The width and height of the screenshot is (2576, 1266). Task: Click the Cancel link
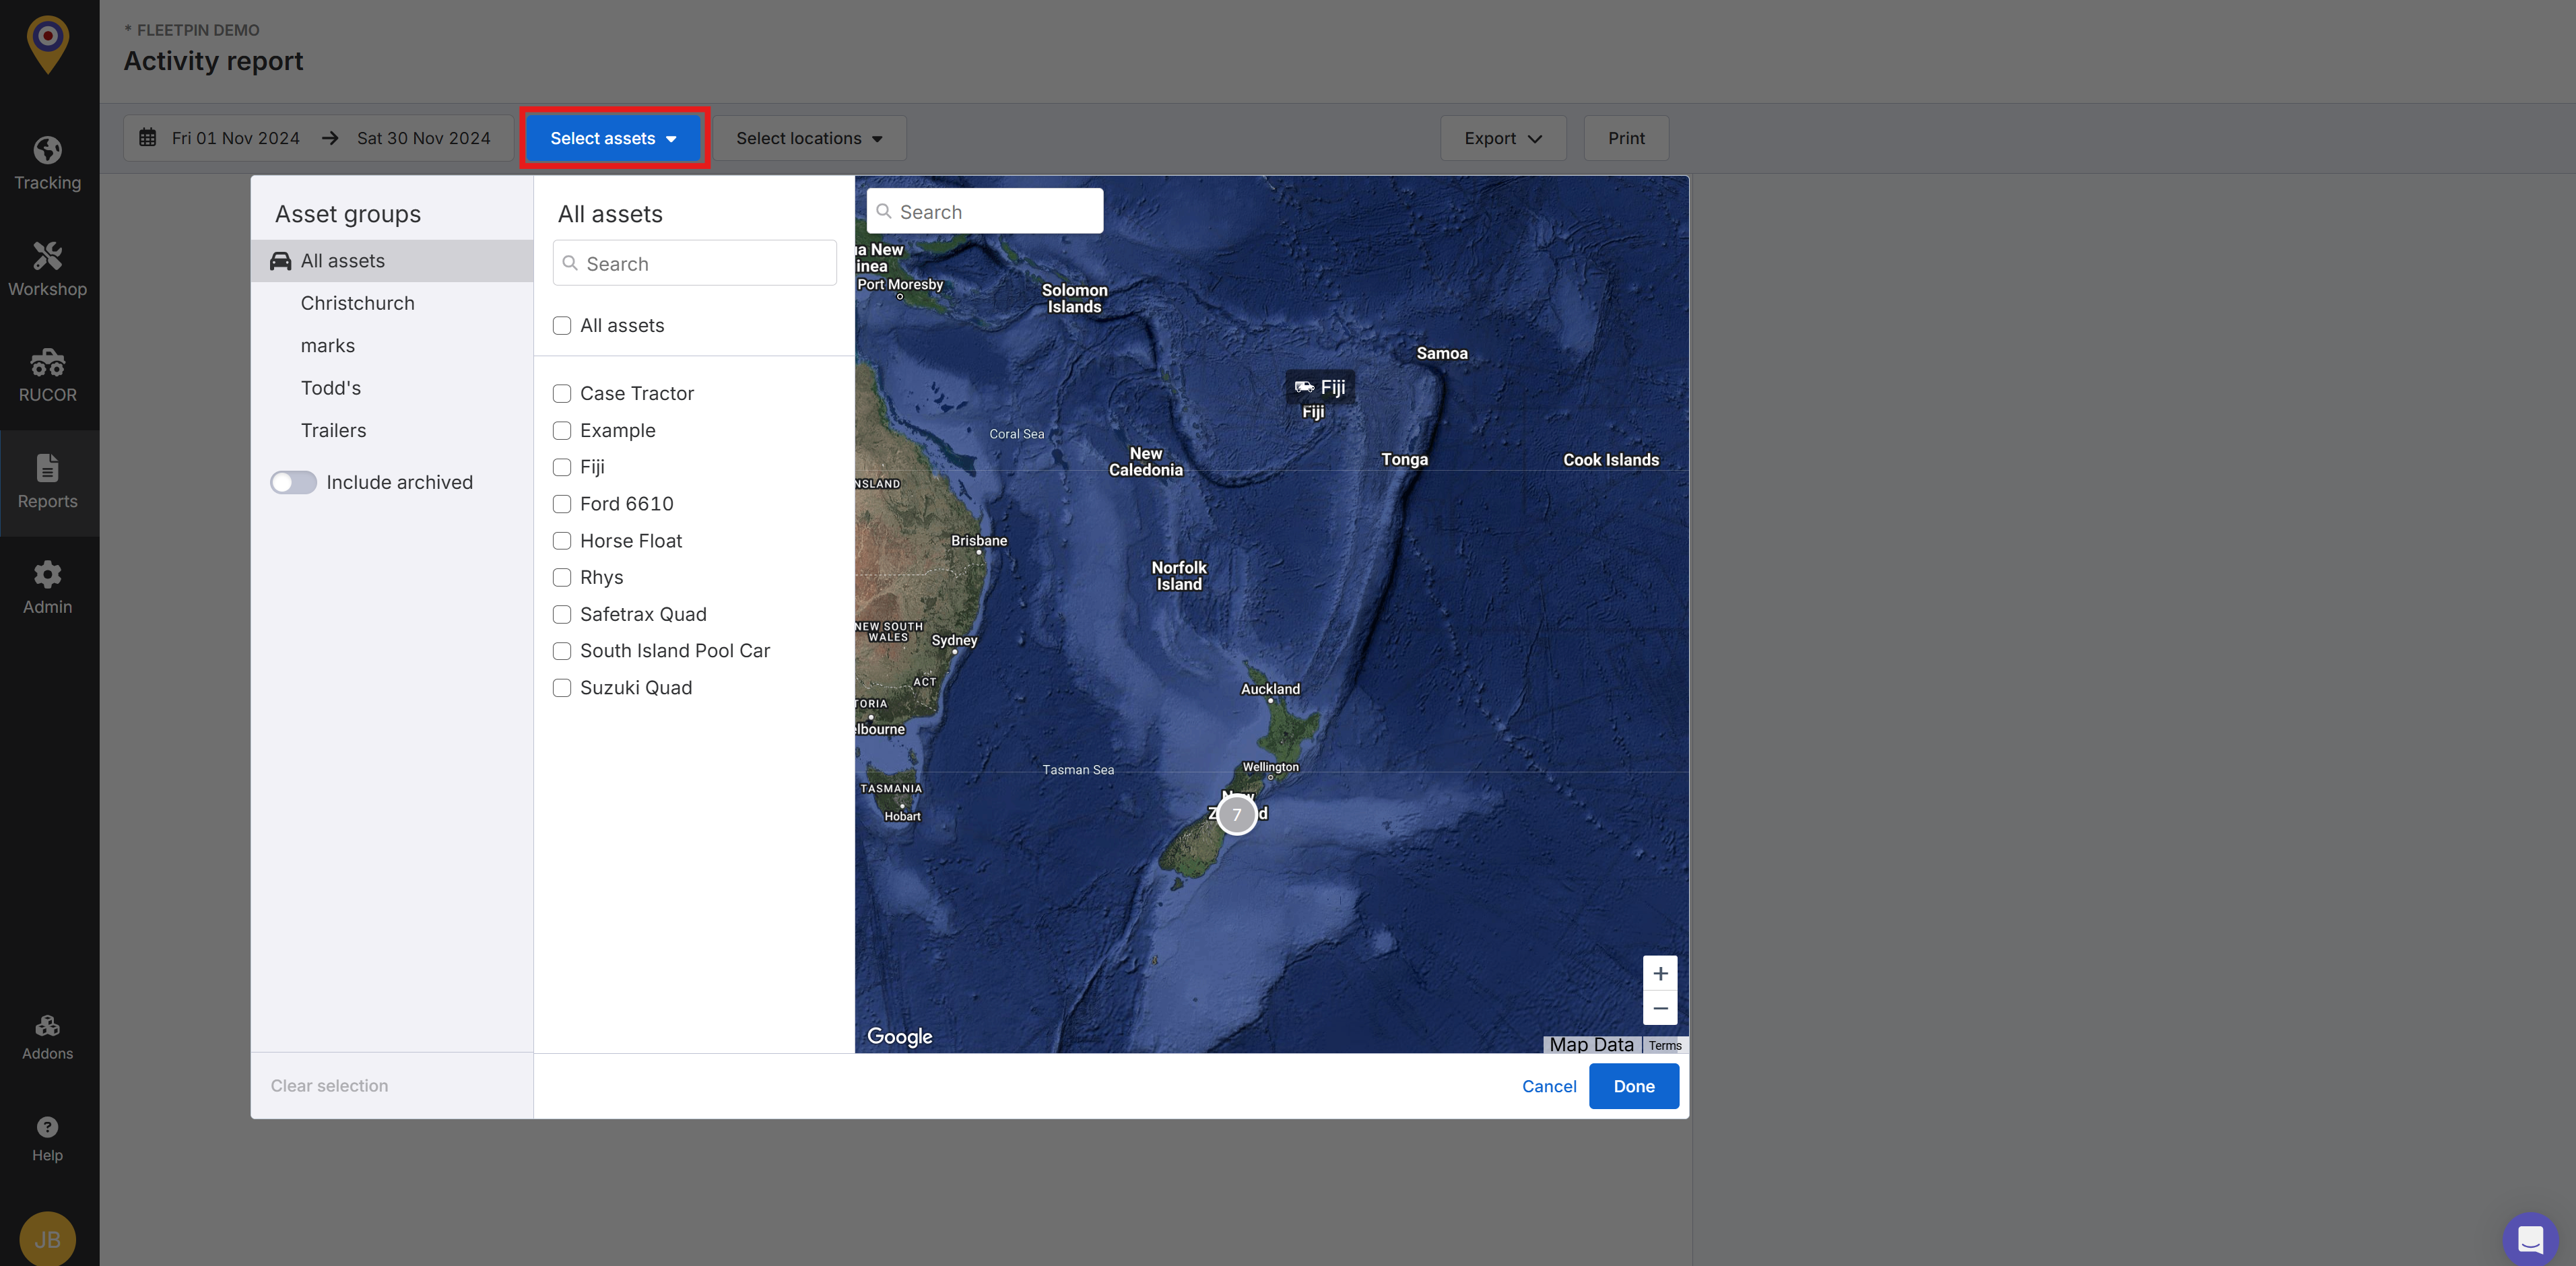1549,1087
